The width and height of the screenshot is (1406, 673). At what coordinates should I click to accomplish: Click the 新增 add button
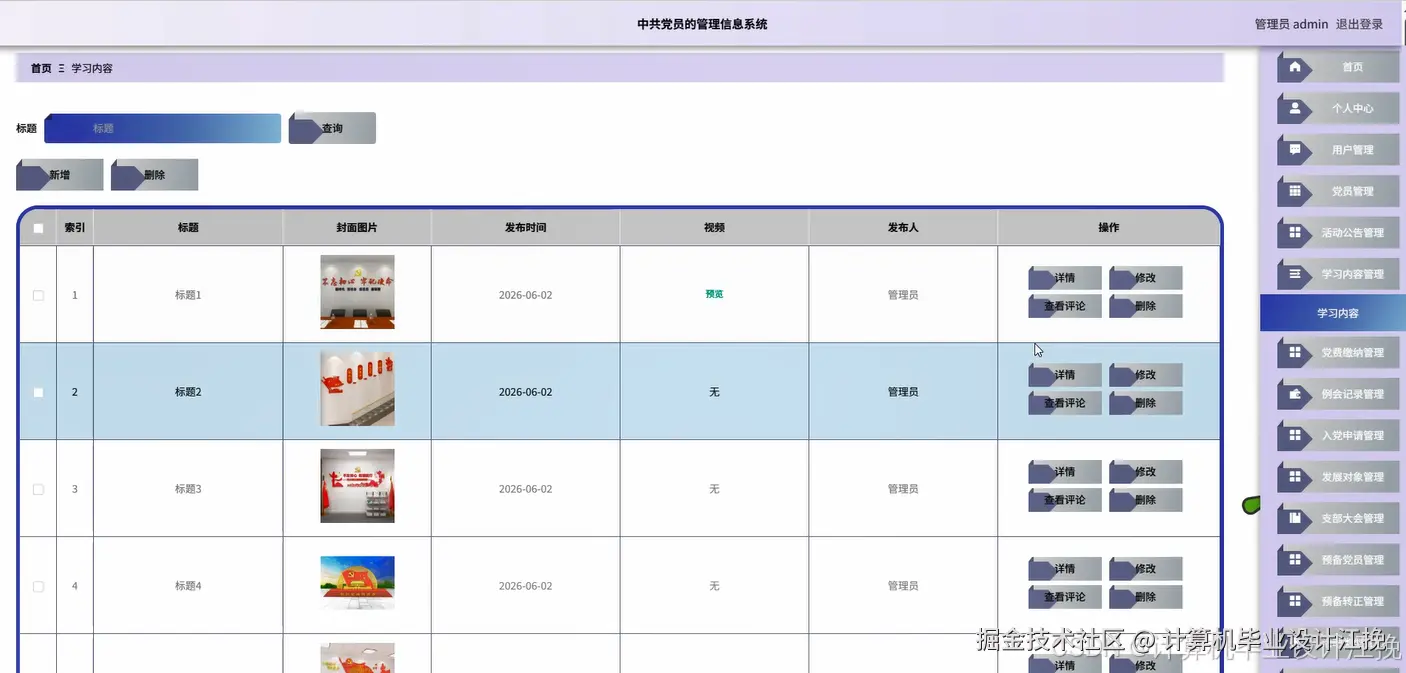(60, 175)
